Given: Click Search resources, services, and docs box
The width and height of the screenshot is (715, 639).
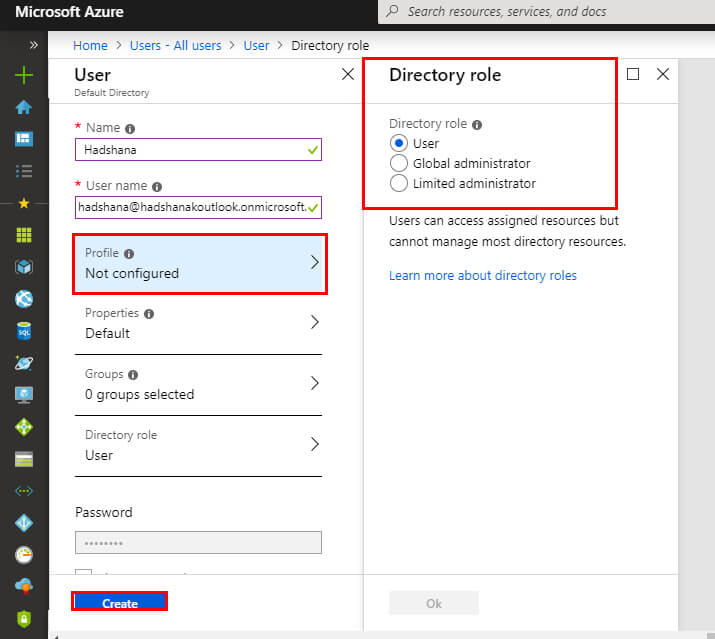Looking at the screenshot, I should coord(546,11).
